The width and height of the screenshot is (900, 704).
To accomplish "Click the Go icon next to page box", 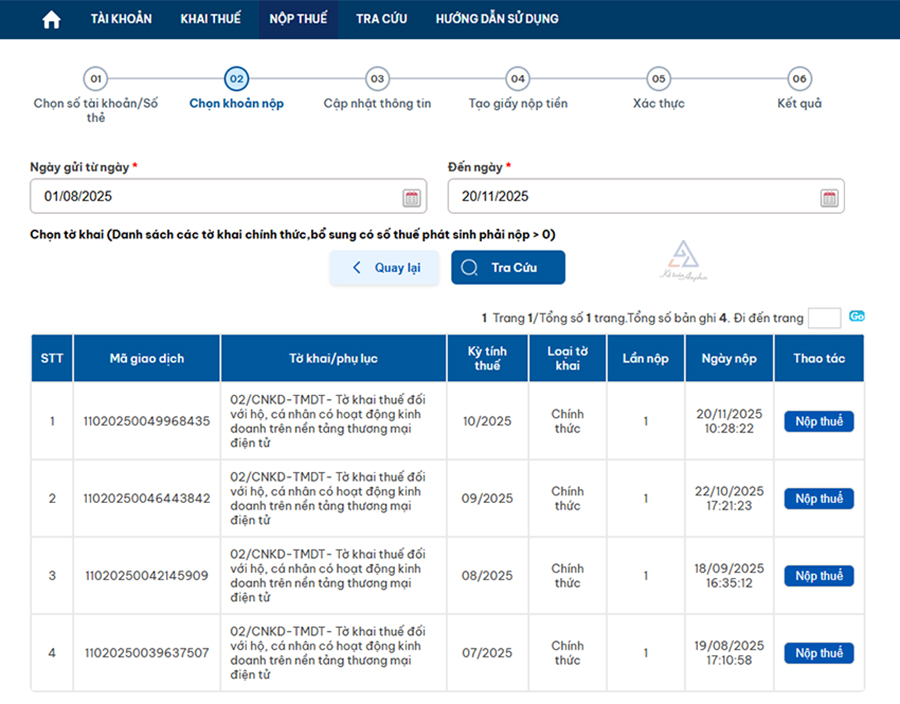I will (856, 317).
